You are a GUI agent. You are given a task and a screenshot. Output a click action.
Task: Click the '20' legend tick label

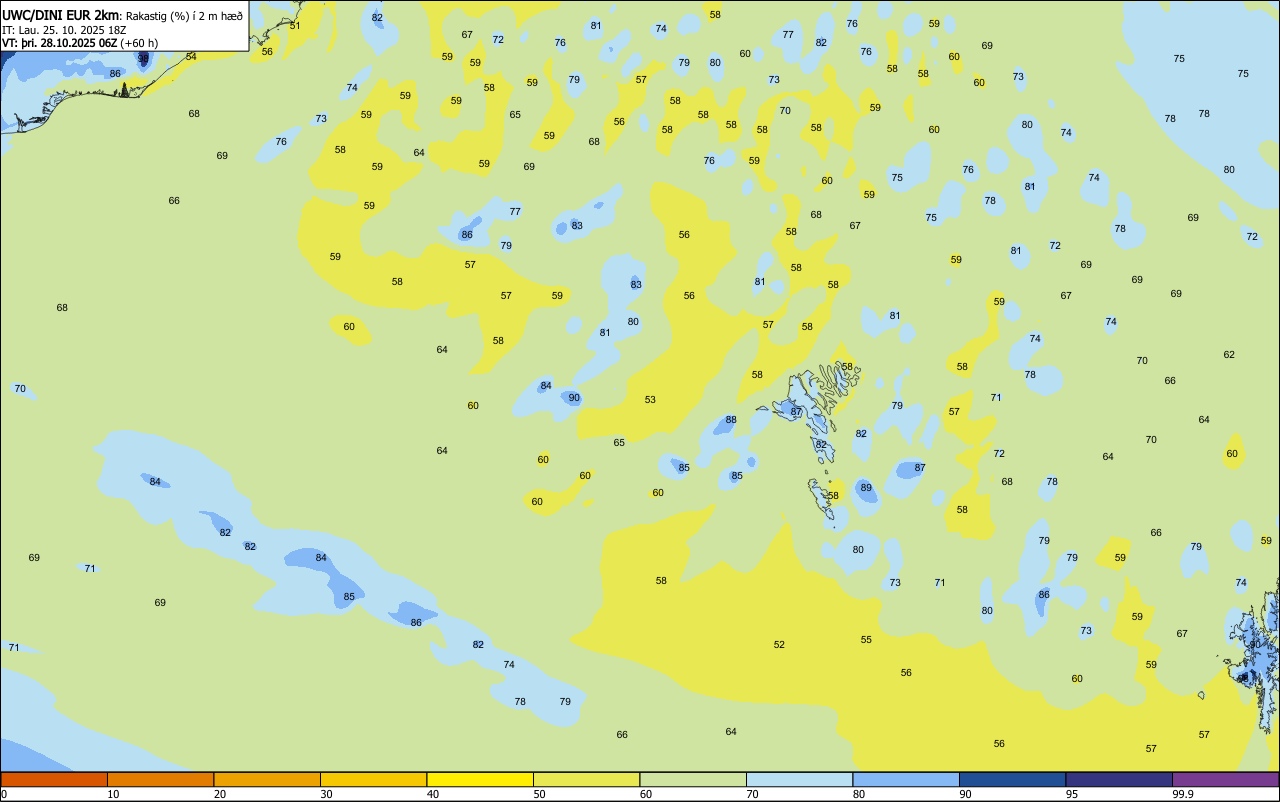220,794
